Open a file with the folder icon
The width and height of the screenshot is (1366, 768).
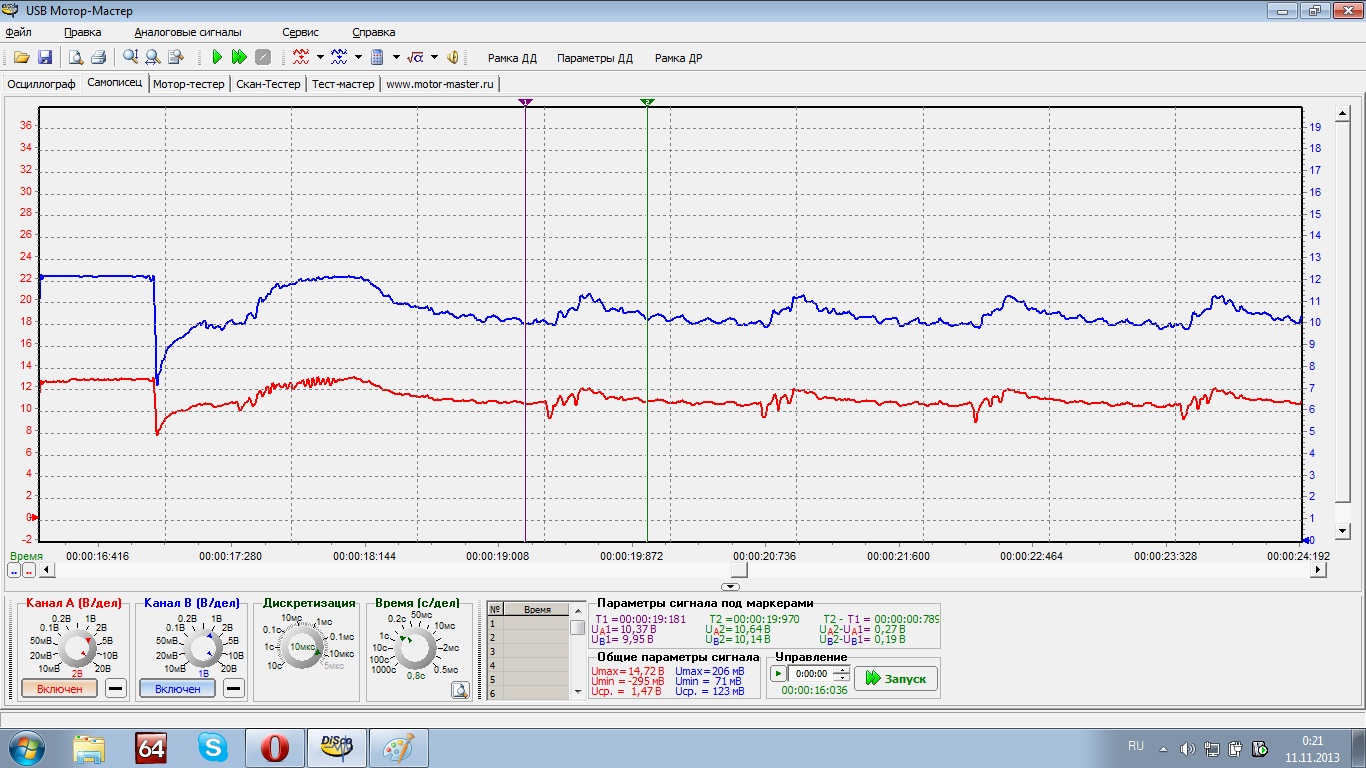point(21,58)
